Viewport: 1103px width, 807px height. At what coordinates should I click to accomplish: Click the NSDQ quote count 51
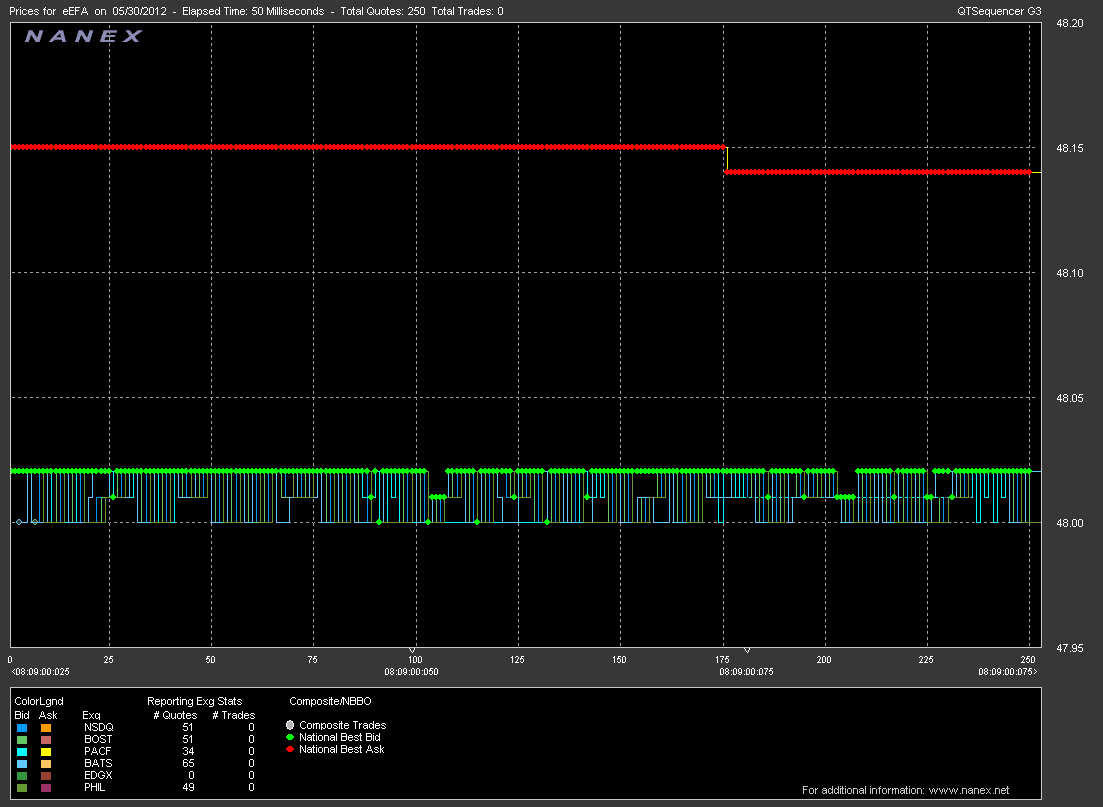(x=188, y=727)
